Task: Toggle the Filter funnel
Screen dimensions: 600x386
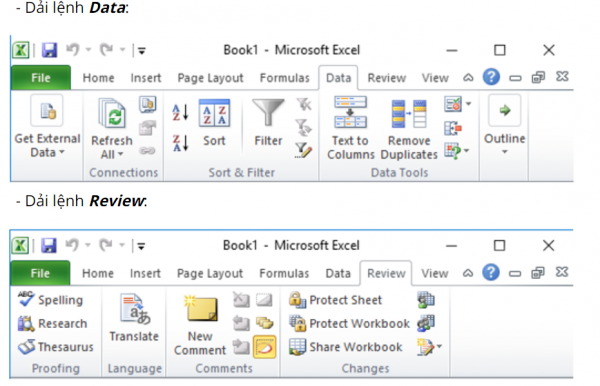Action: pyautogui.click(x=268, y=123)
